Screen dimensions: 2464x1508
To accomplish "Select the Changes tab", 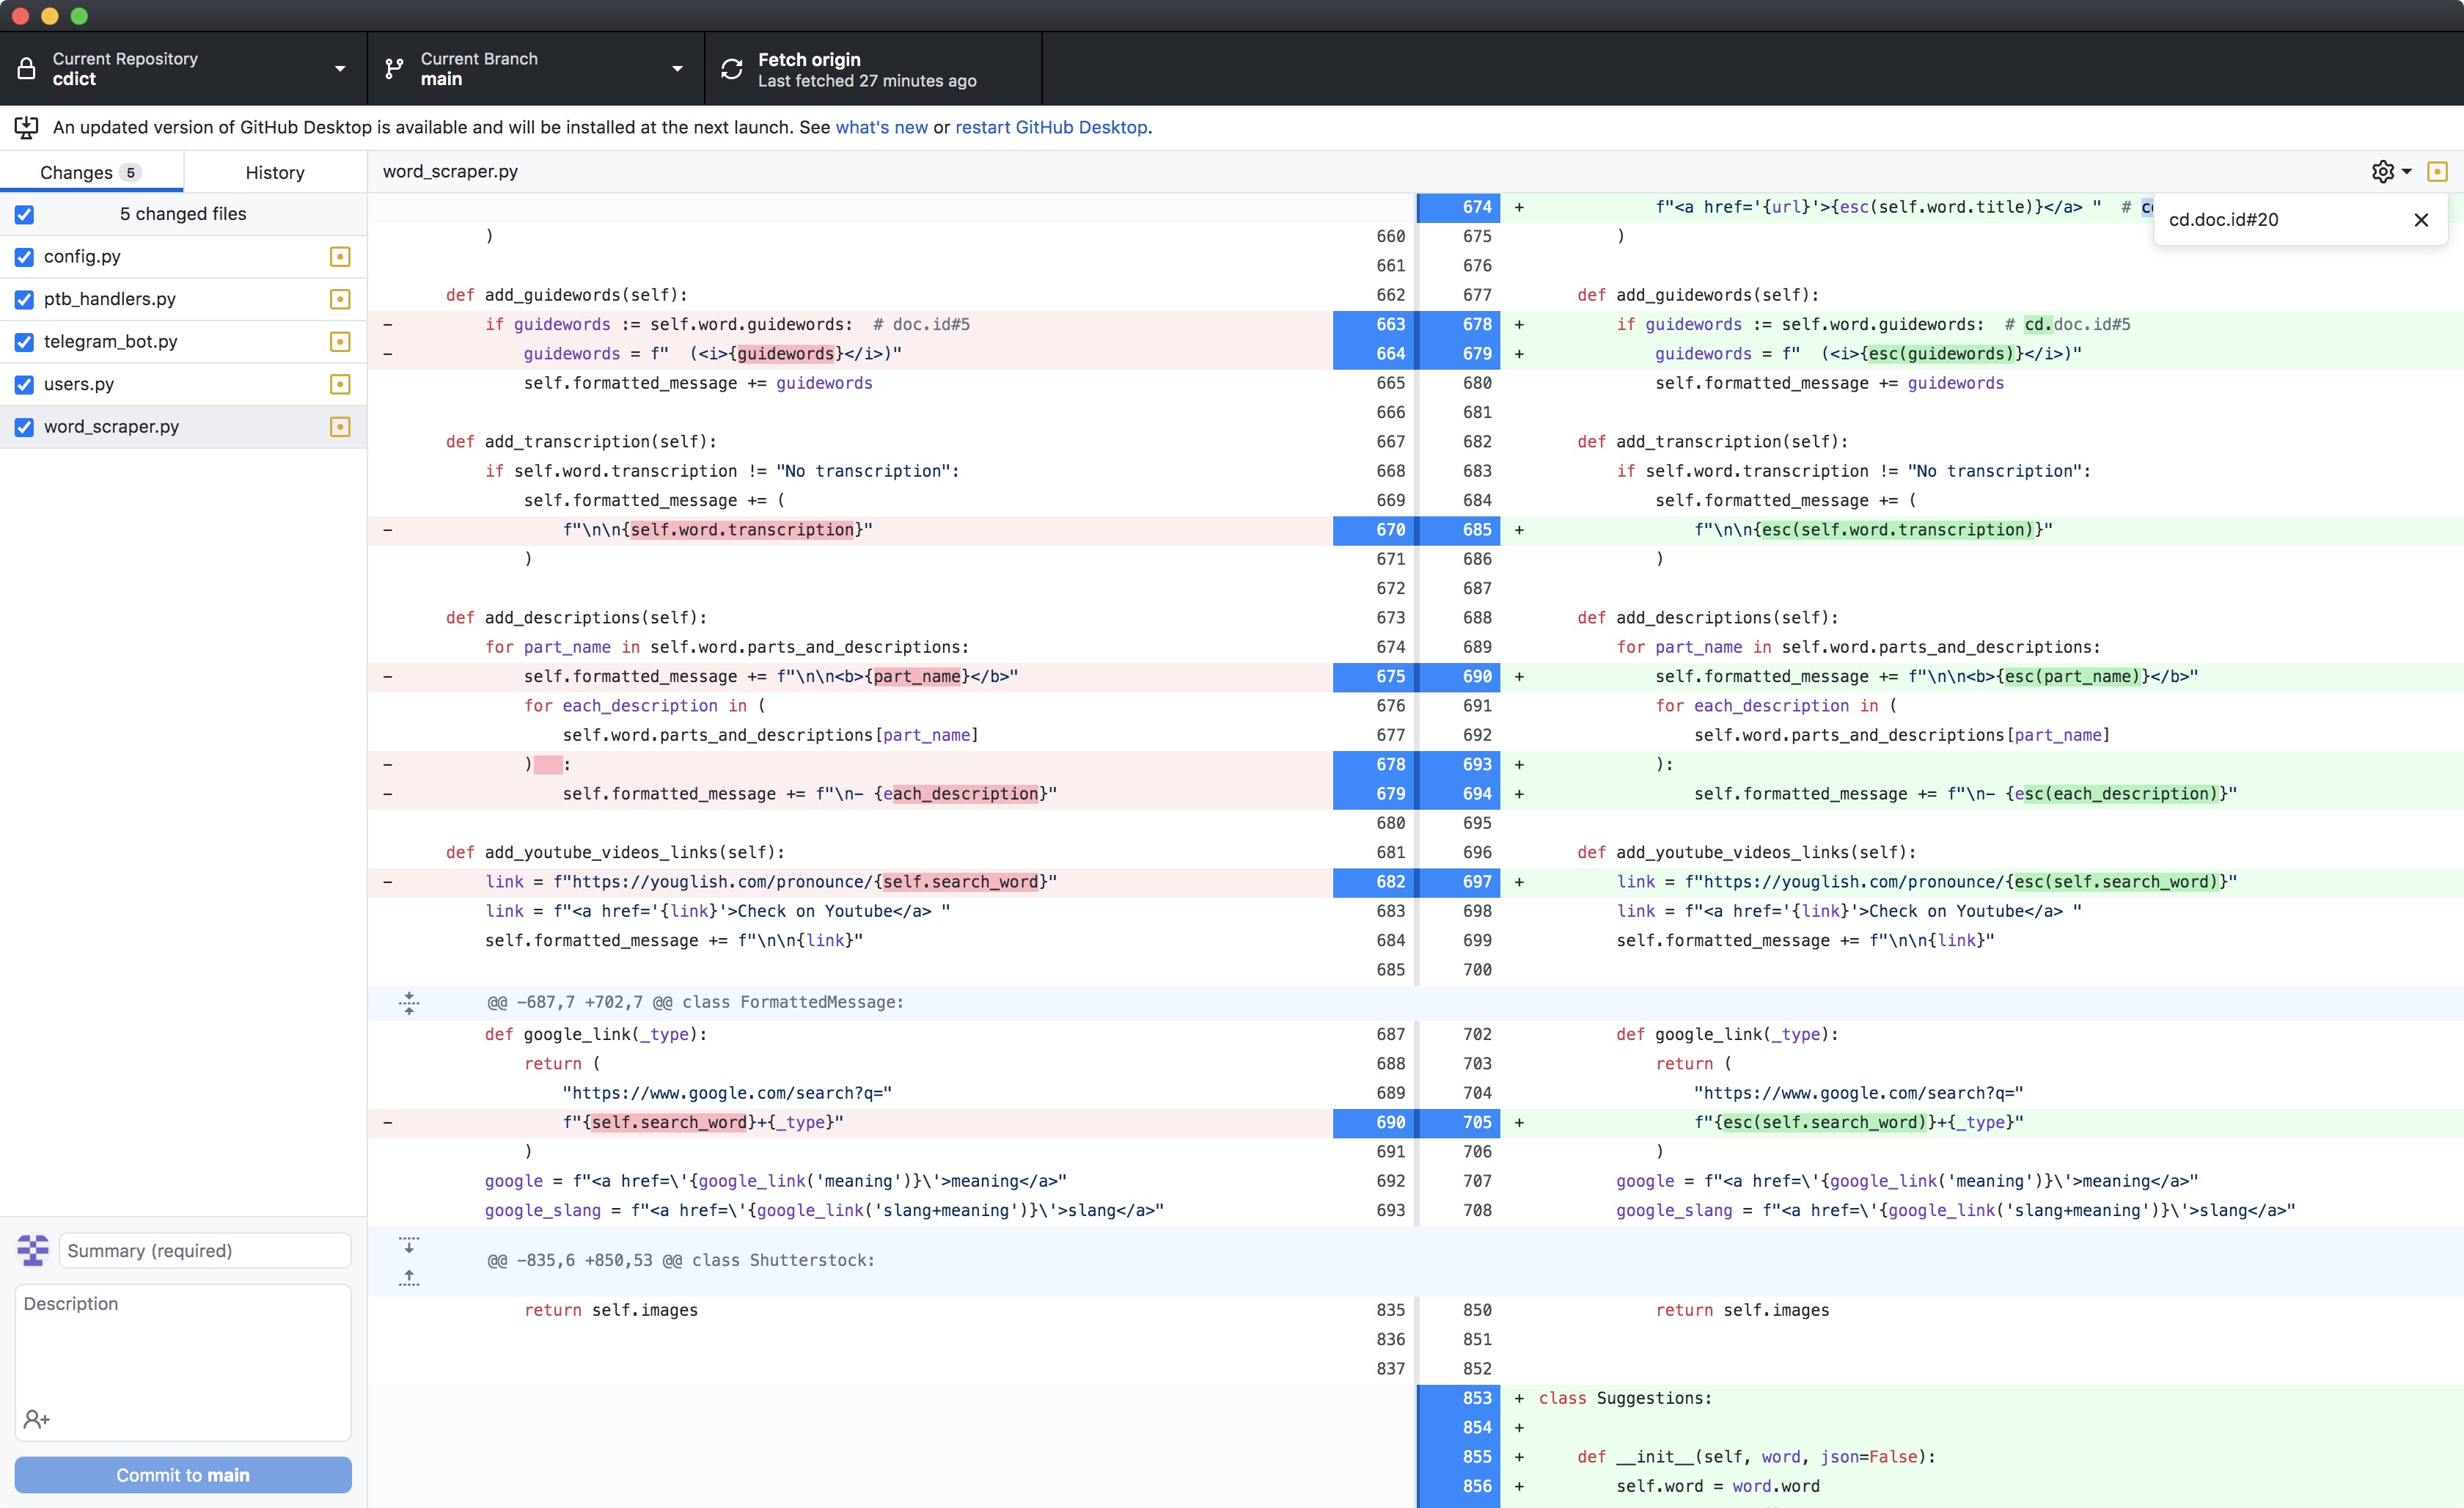I will 91,172.
